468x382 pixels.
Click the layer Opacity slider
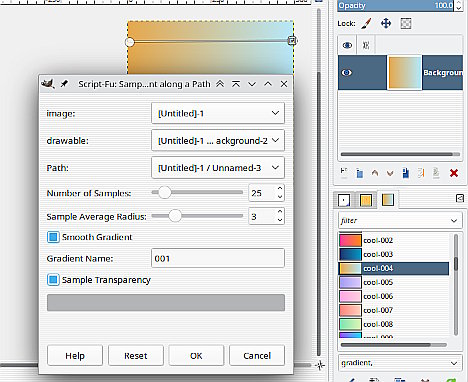[396, 6]
